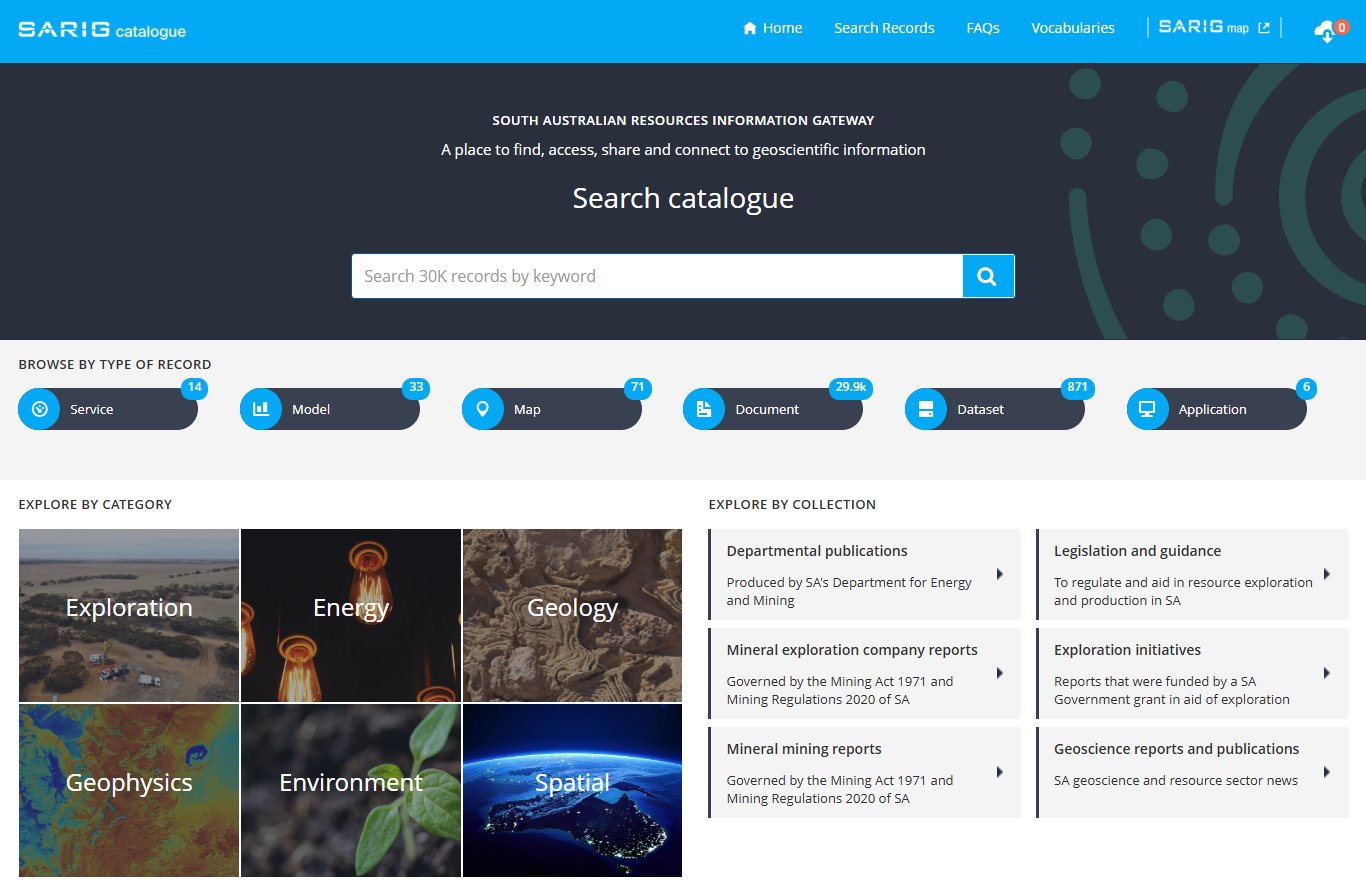Expand Mineral mining reports arrow
The width and height of the screenshot is (1366, 883).
[x=1000, y=772]
